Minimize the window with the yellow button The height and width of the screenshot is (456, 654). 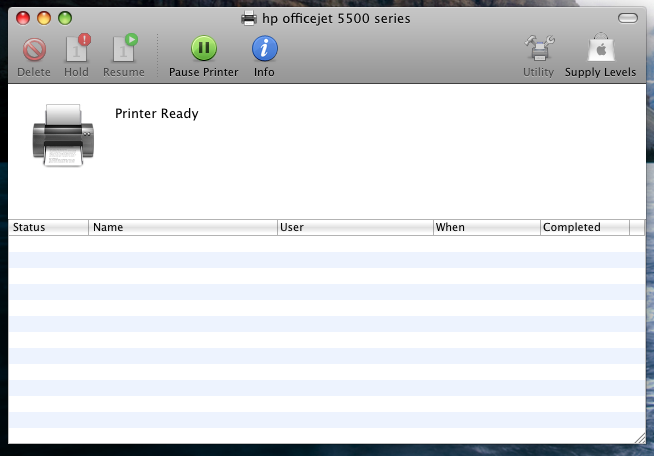point(44,18)
